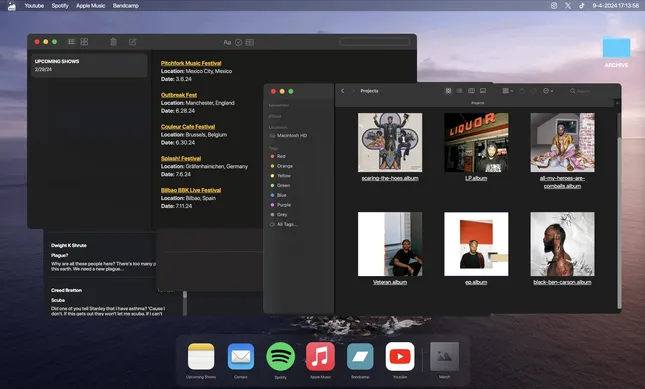This screenshot has width=645, height=389.
Task: Go back in the Projects Finder window
Action: pyautogui.click(x=343, y=91)
